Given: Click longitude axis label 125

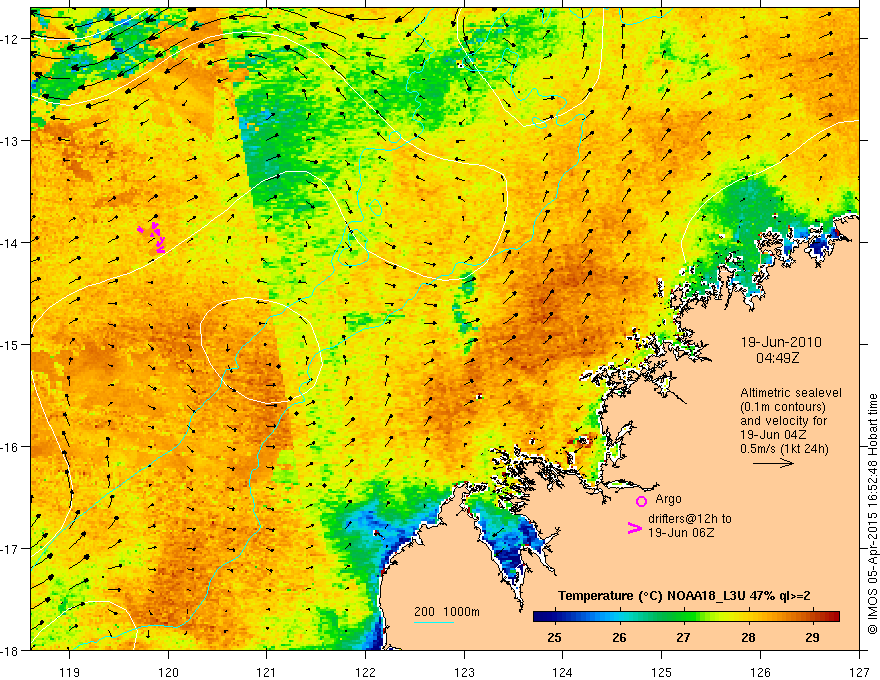Looking at the screenshot, I should pos(662,672).
